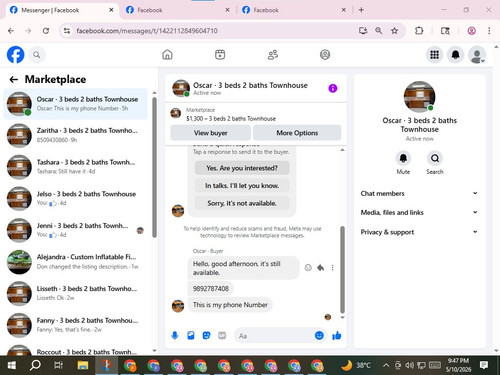This screenshot has width=500, height=375.
Task: Click the More Options button
Action: coord(297,133)
